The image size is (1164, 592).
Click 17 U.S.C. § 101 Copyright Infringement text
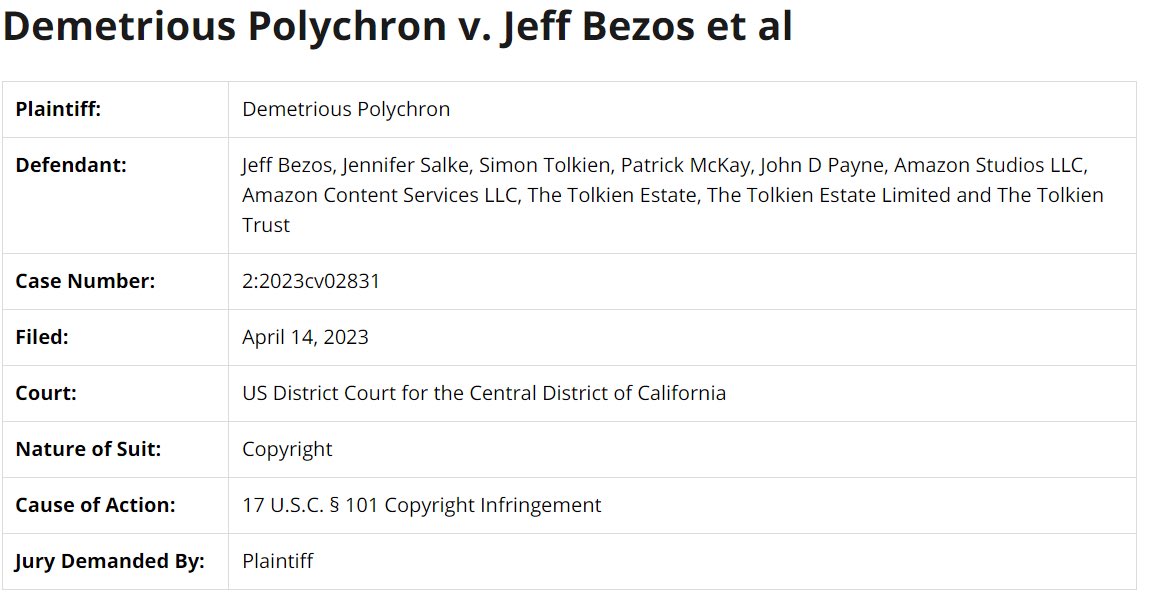click(421, 505)
